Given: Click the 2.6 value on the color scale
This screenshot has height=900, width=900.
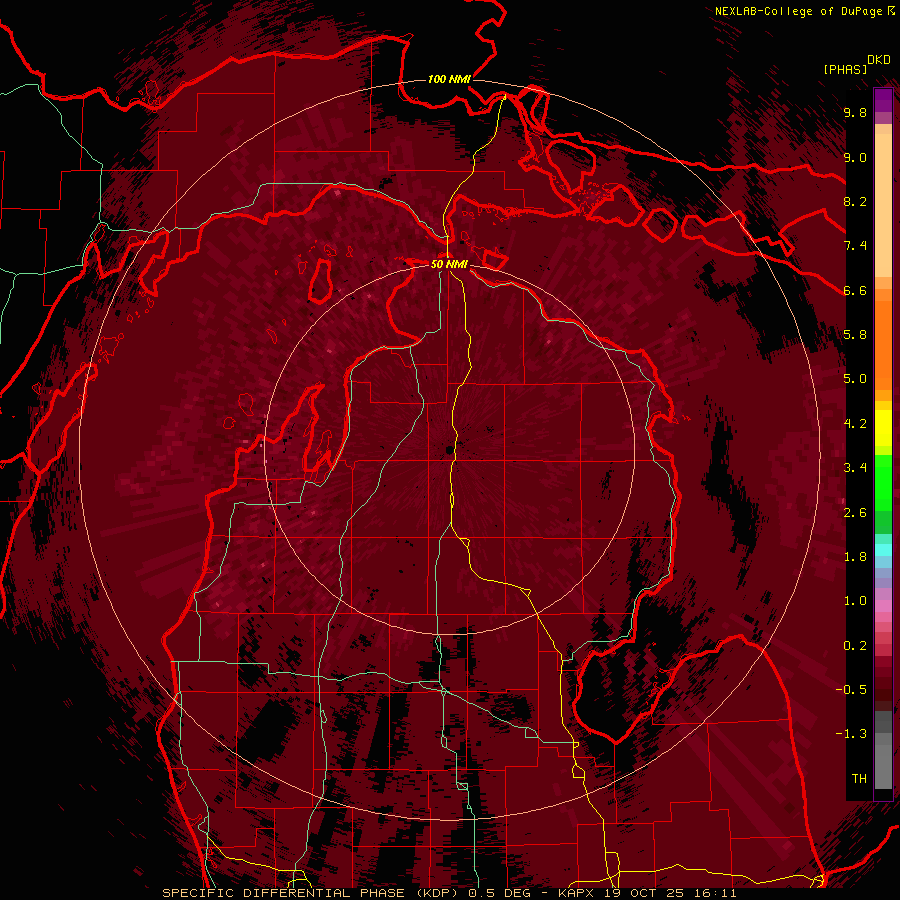Looking at the screenshot, I should pyautogui.click(x=855, y=513).
